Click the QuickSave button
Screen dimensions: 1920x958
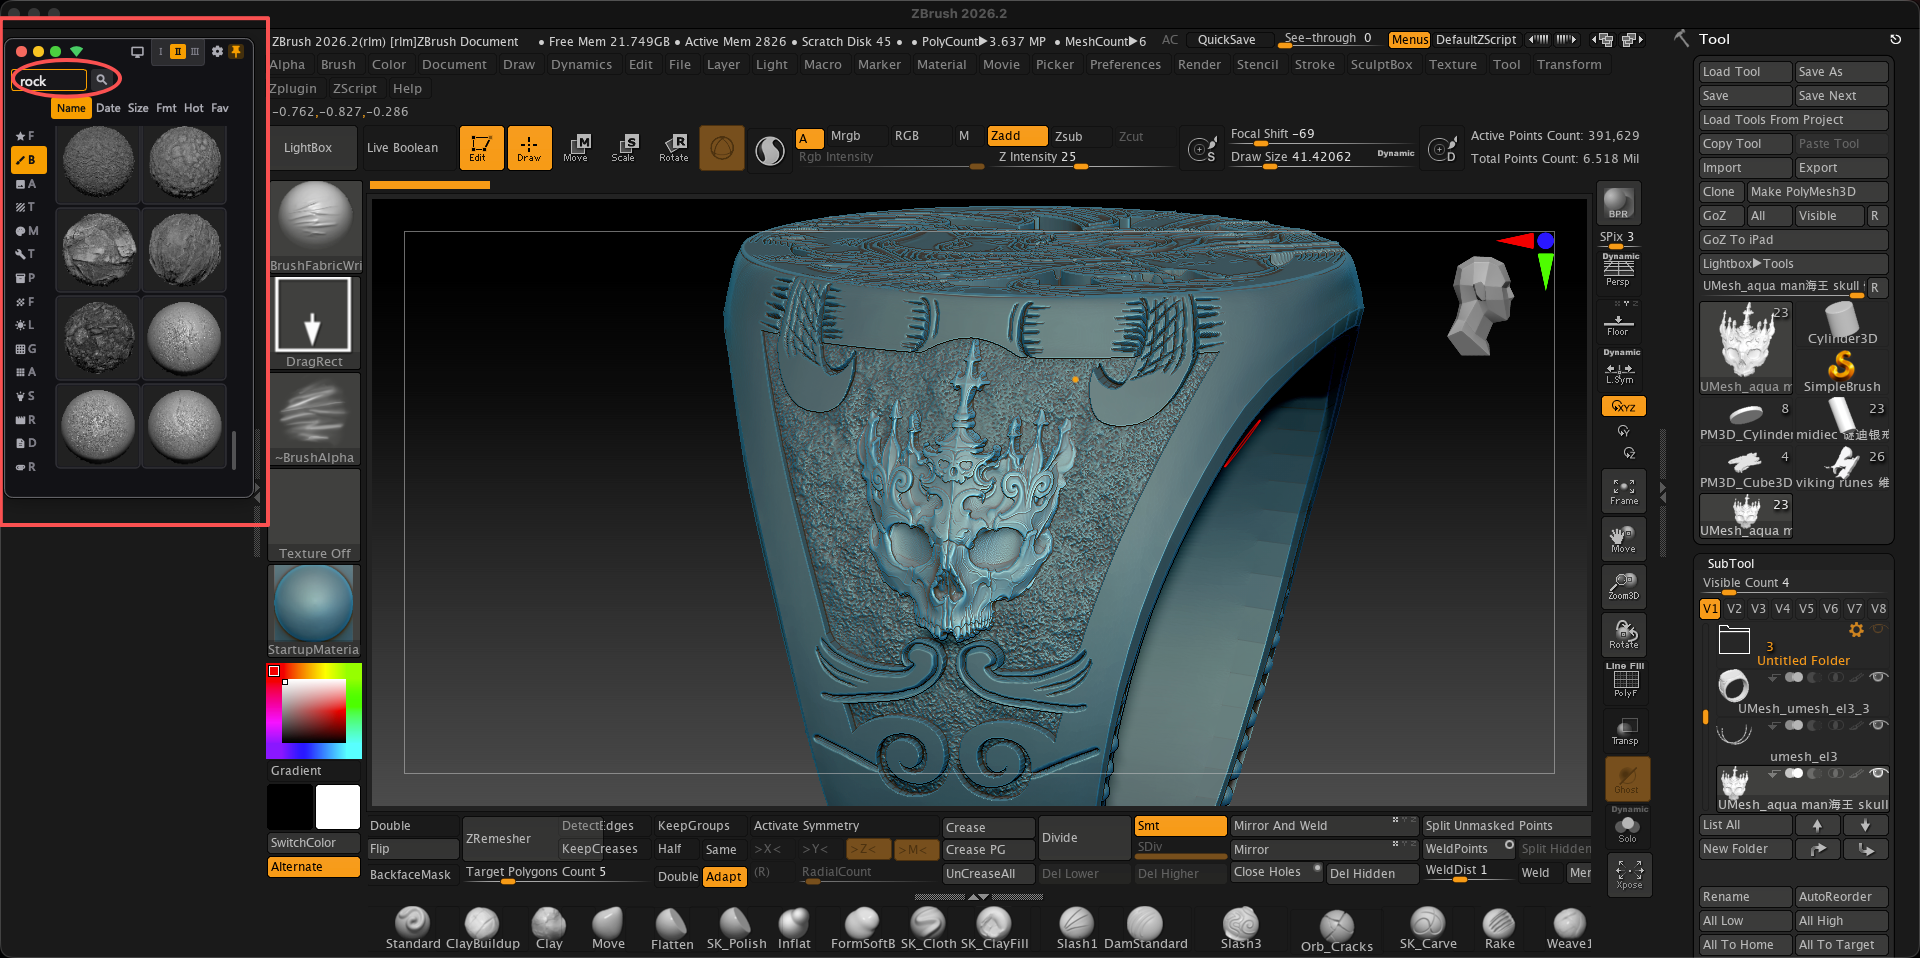(1226, 40)
